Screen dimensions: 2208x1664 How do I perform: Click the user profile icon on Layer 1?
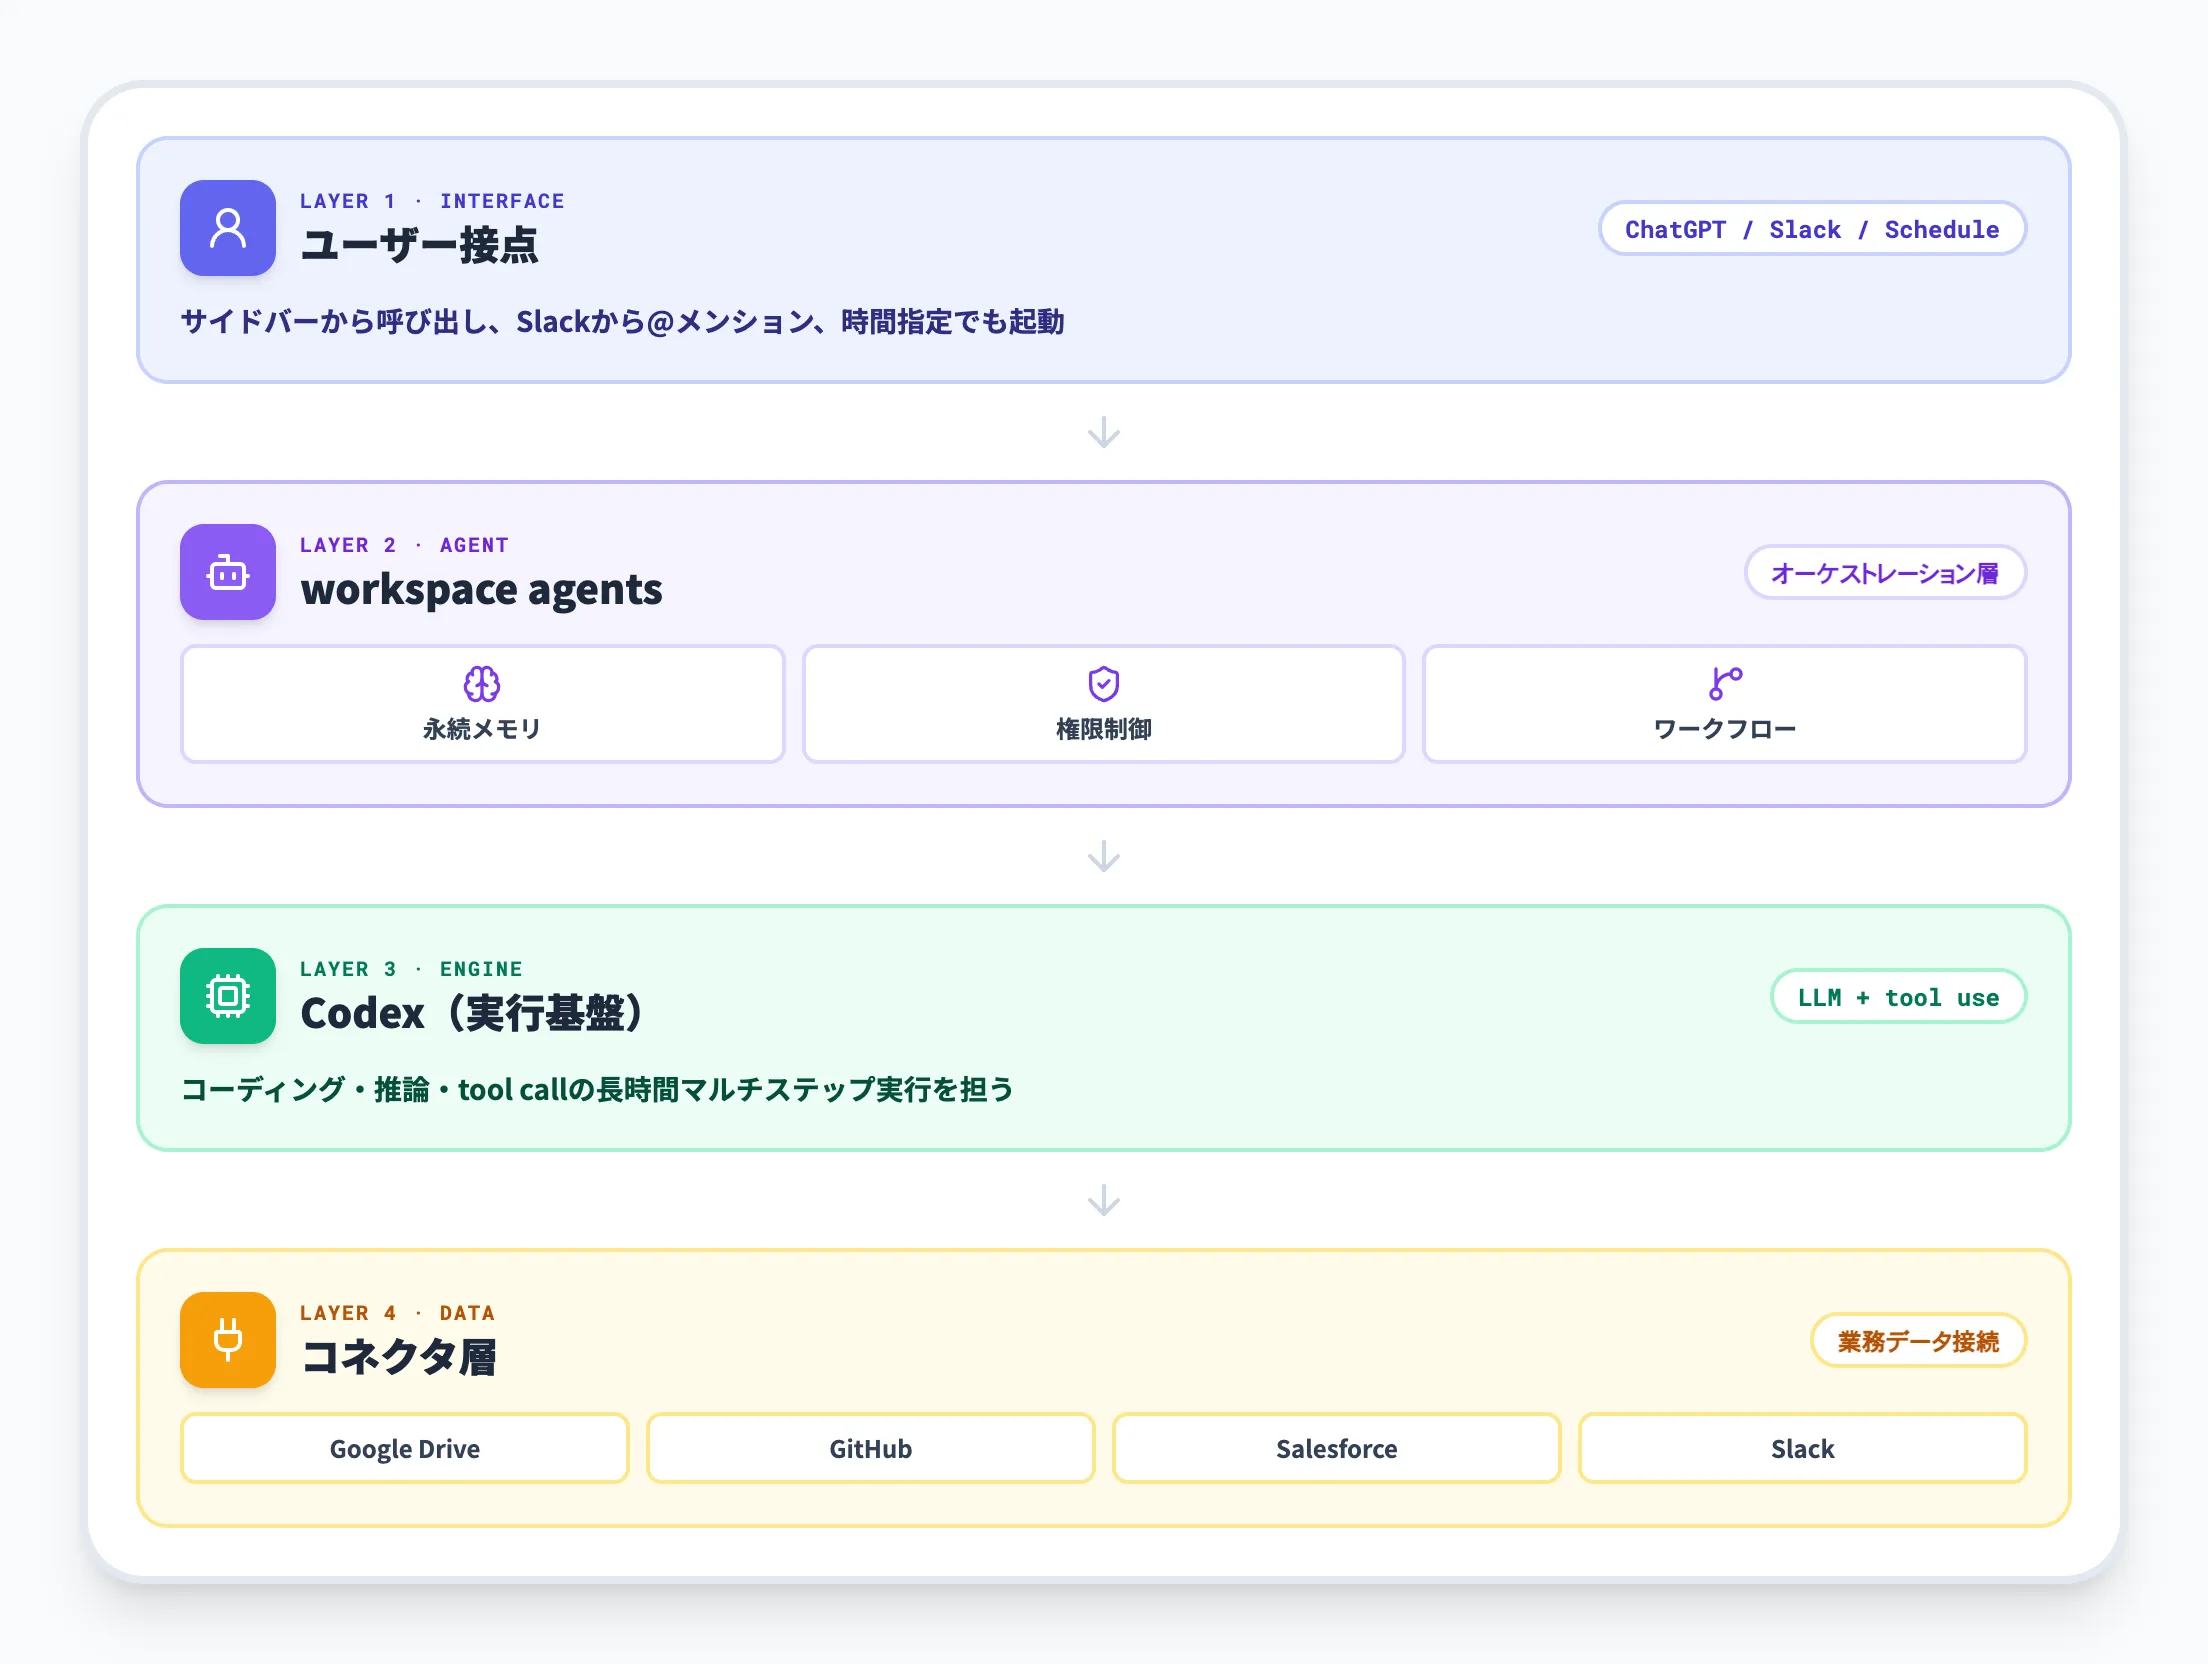click(227, 229)
